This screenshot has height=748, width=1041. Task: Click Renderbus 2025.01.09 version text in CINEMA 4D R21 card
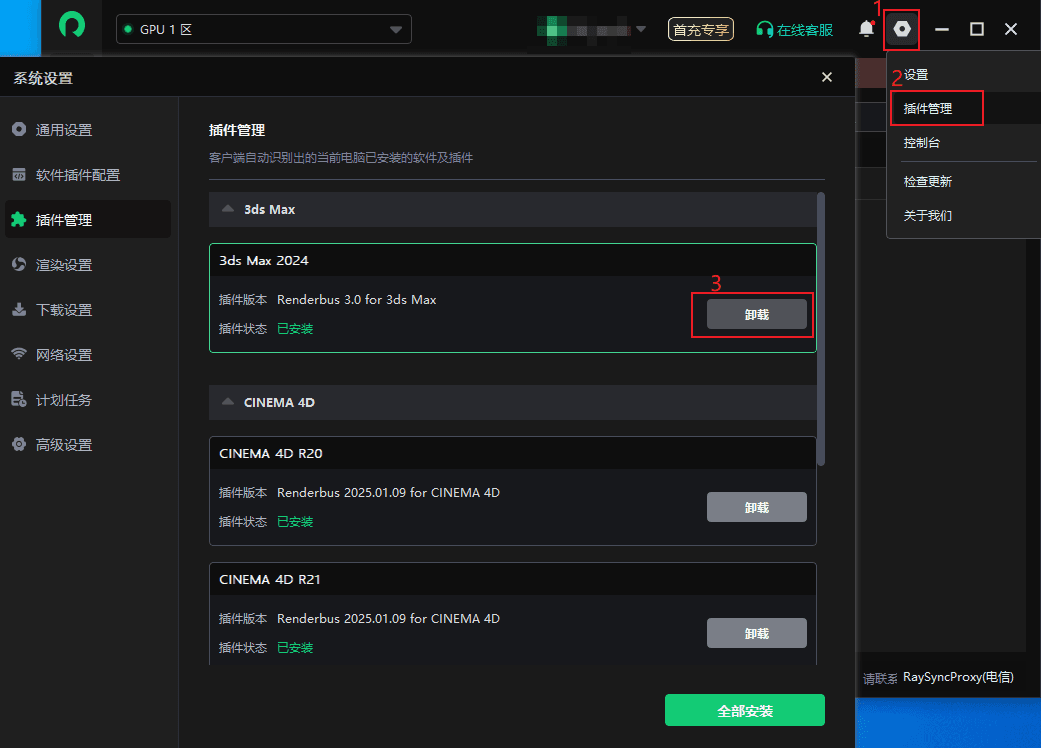point(388,619)
